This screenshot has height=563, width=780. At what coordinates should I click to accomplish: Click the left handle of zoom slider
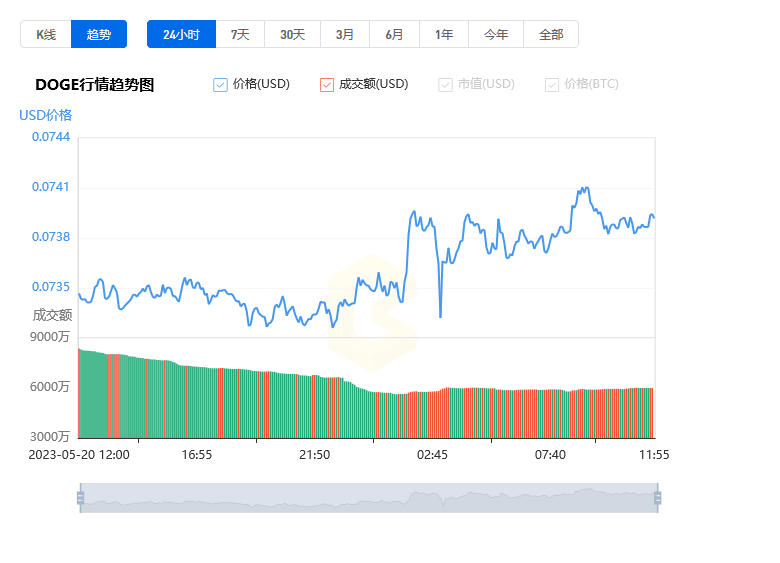80,498
